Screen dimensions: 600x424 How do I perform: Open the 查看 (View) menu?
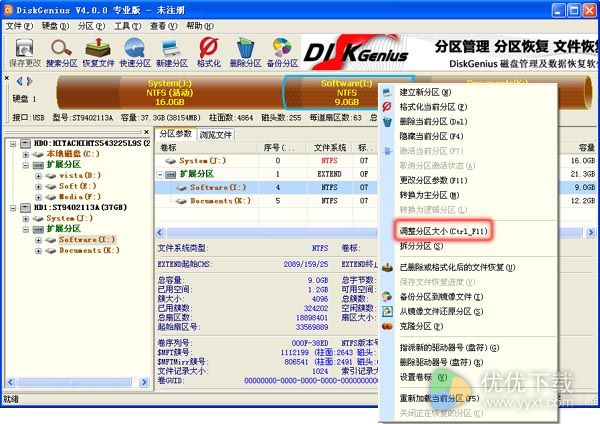click(x=163, y=26)
